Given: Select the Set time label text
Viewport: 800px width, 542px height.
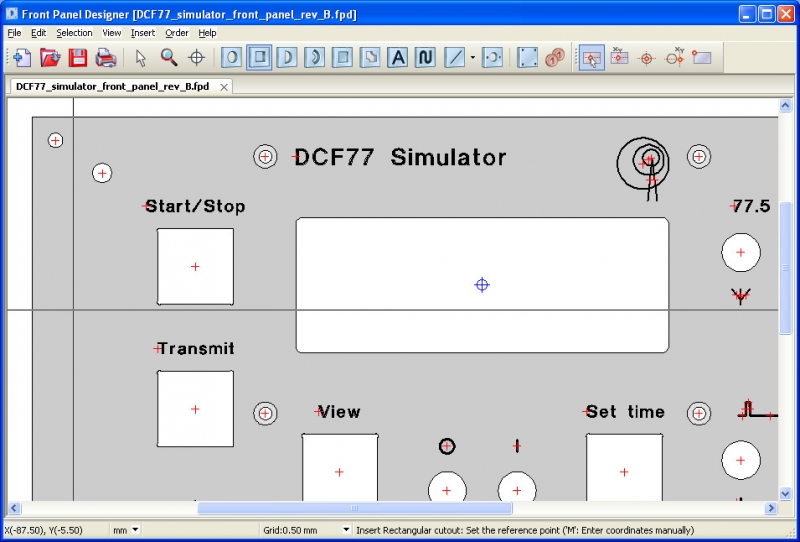Looking at the screenshot, I should click(x=625, y=412).
